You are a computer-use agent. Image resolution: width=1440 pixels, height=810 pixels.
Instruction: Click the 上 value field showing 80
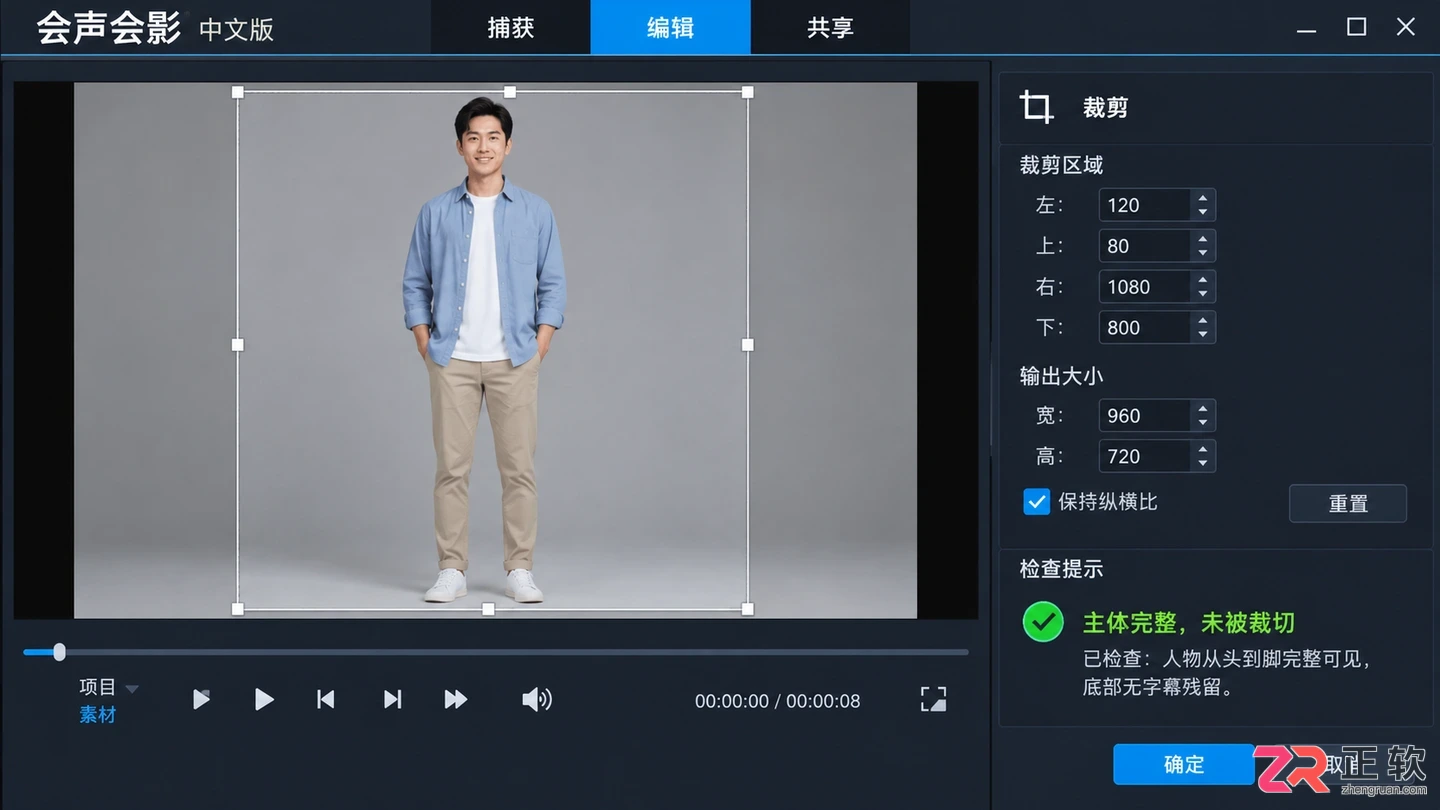pos(1145,246)
